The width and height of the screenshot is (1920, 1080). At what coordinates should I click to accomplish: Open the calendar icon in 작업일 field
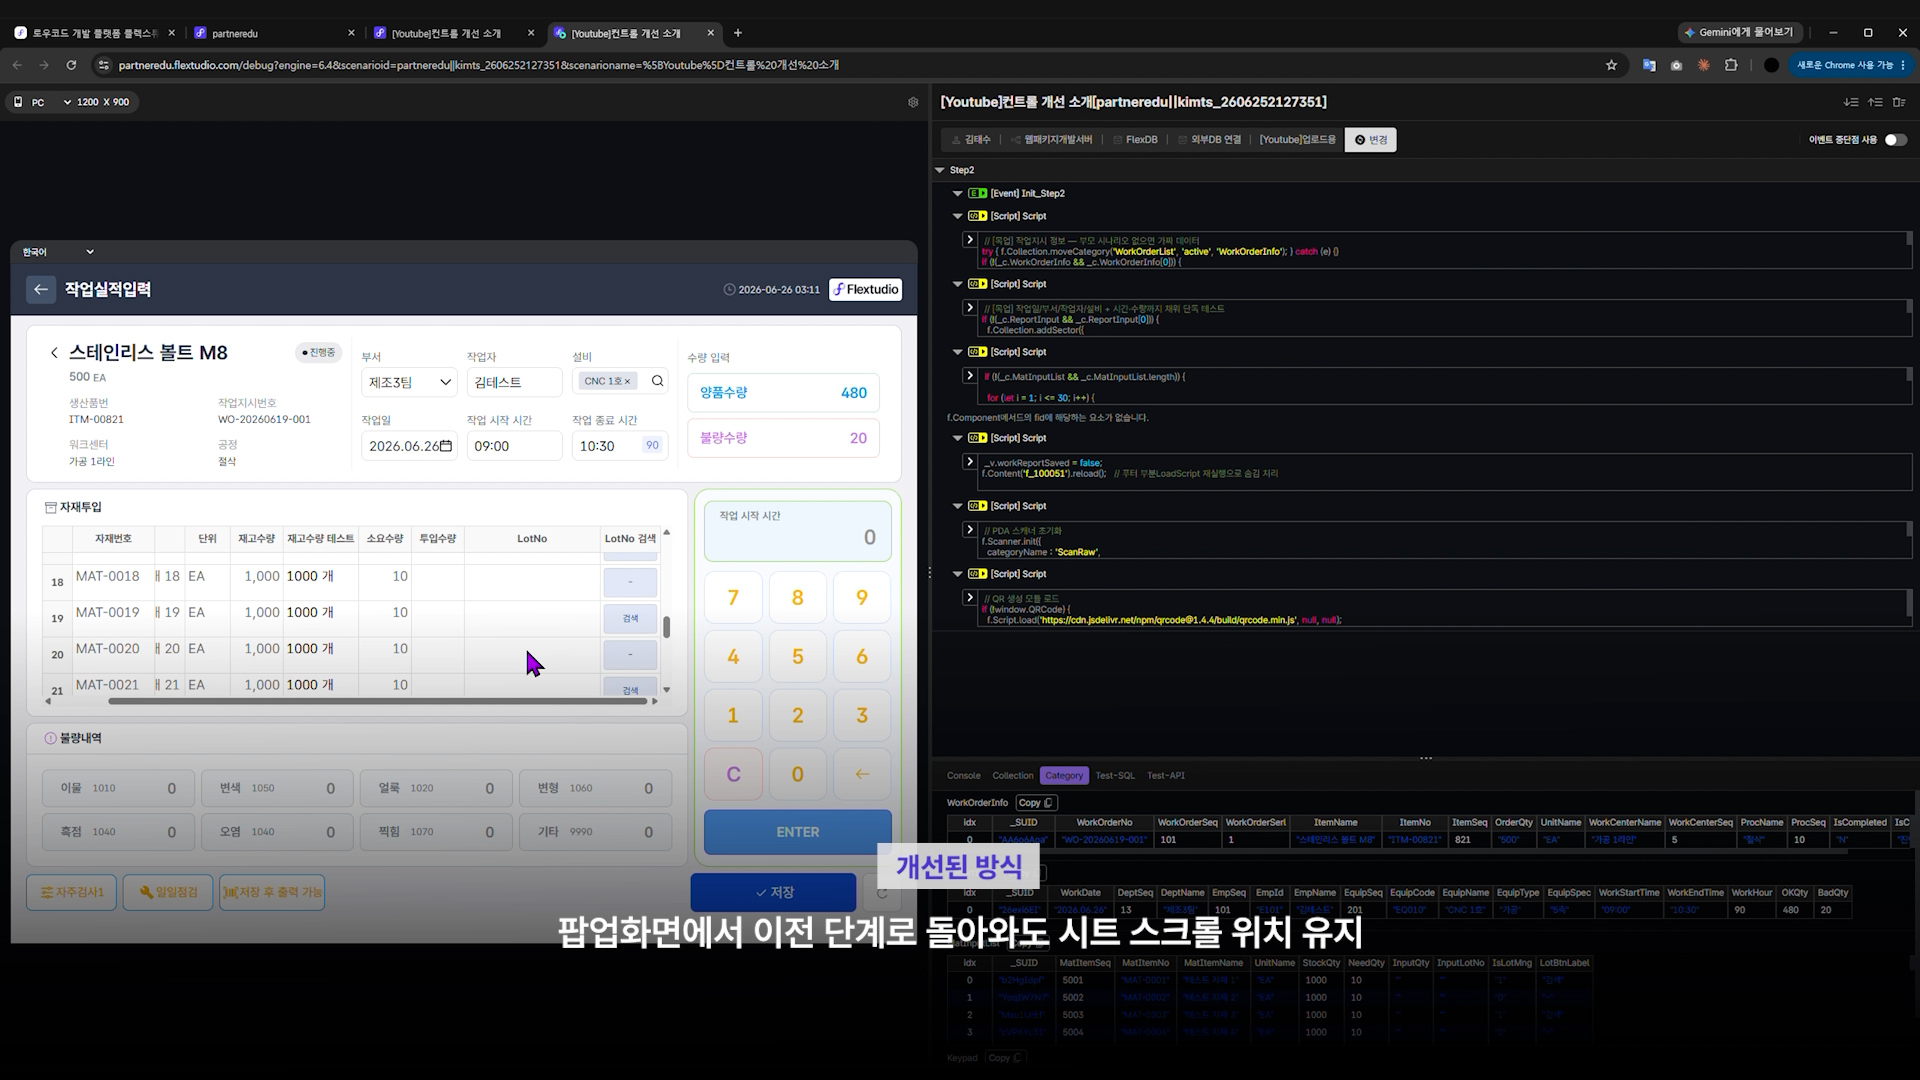pos(446,446)
